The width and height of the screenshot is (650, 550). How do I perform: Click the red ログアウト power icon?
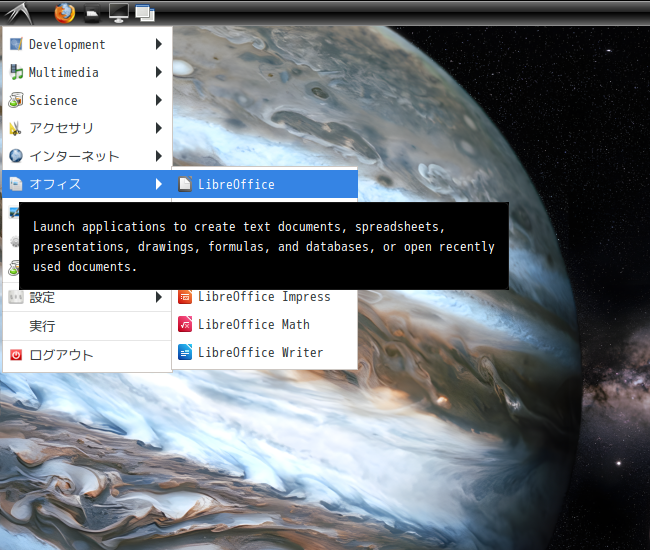(x=16, y=355)
